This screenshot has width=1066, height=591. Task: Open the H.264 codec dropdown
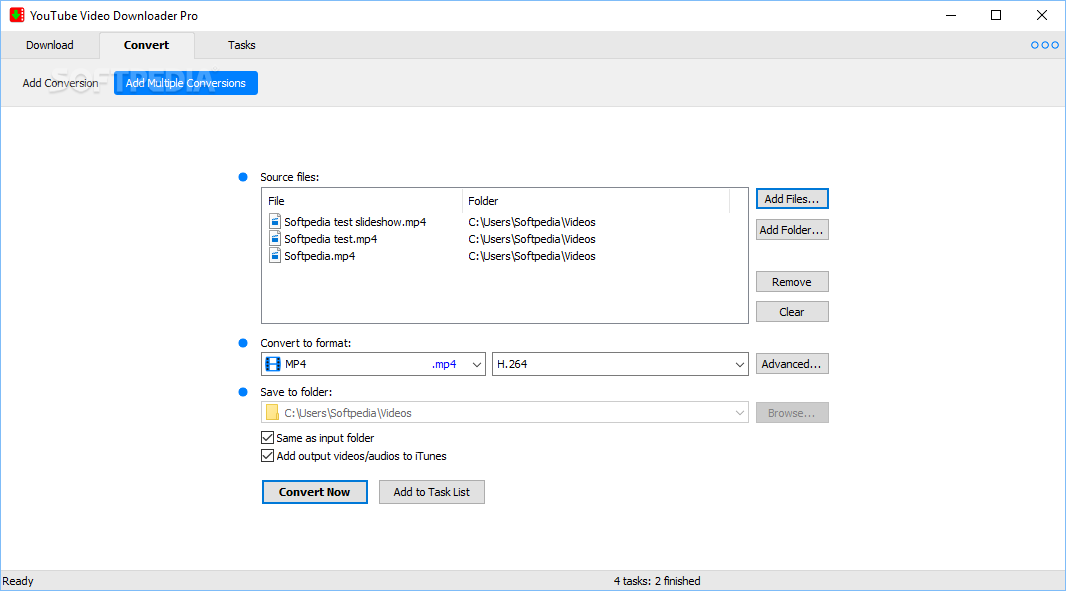click(620, 364)
